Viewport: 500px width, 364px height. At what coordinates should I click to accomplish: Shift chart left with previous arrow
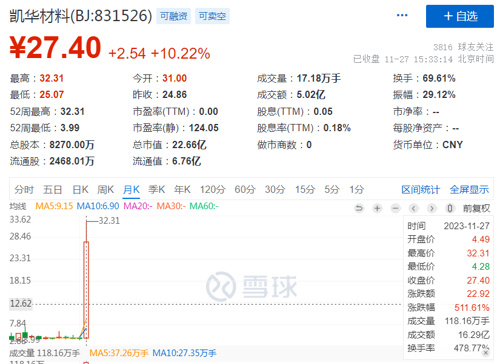414,208
